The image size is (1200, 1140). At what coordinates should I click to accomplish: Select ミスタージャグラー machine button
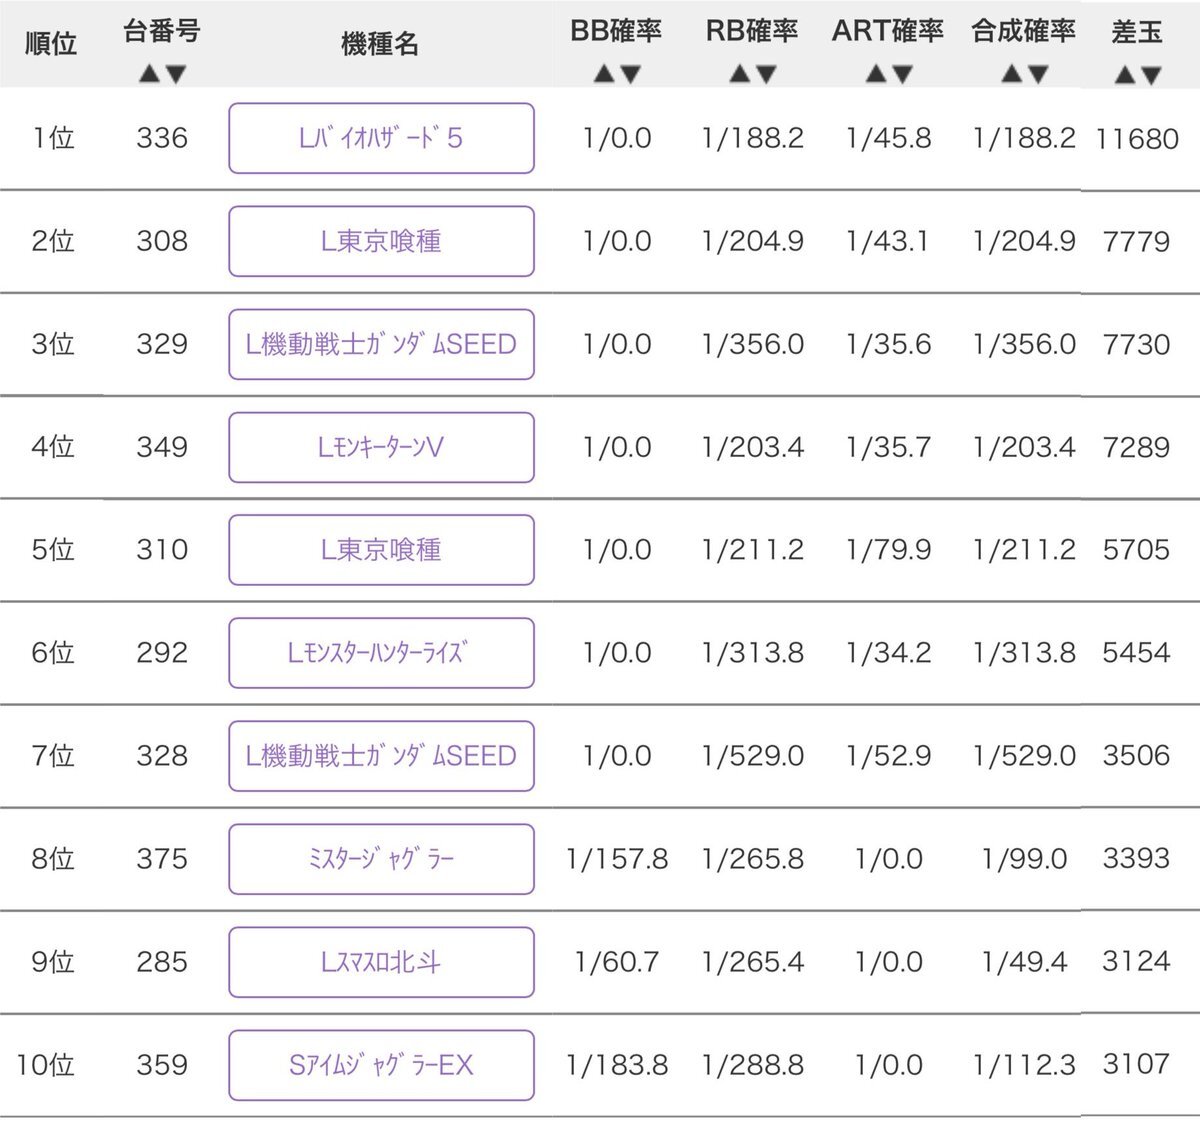coord(381,859)
